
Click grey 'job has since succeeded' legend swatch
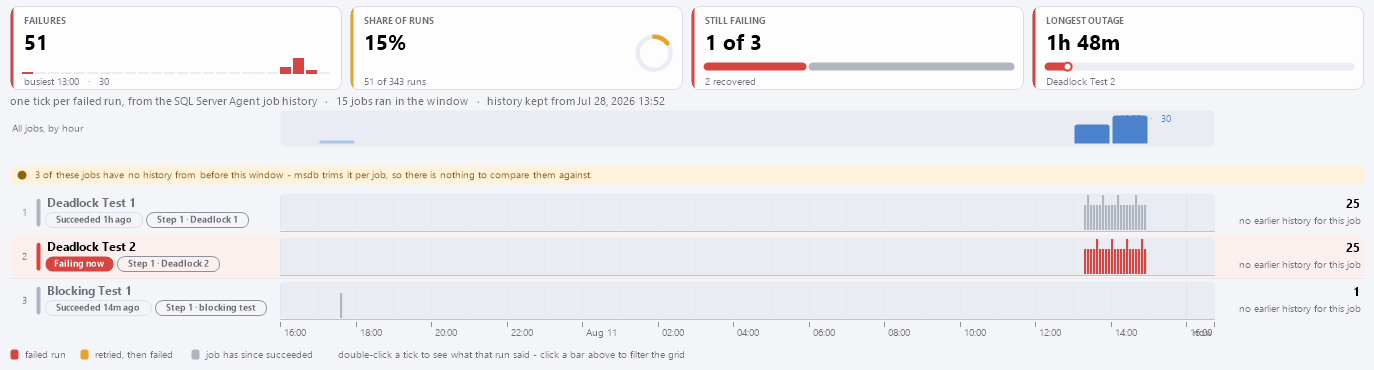(x=196, y=354)
